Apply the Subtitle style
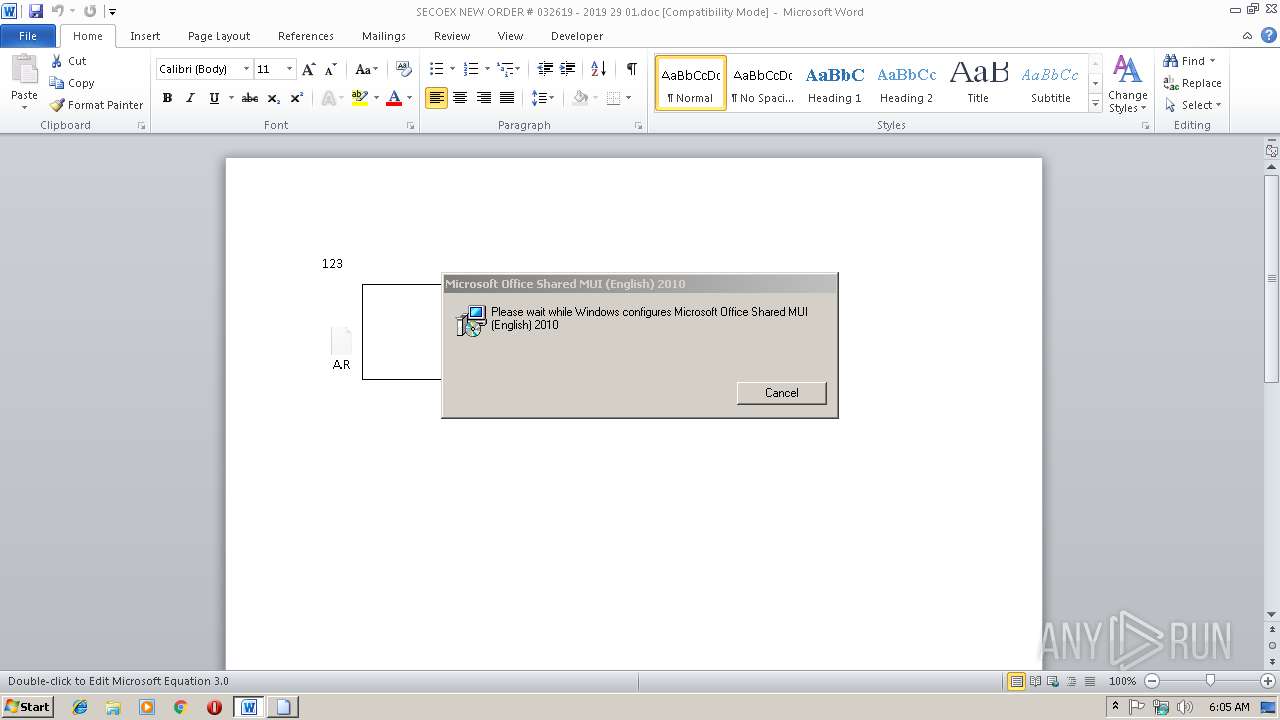The image size is (1280, 720). click(x=1051, y=83)
